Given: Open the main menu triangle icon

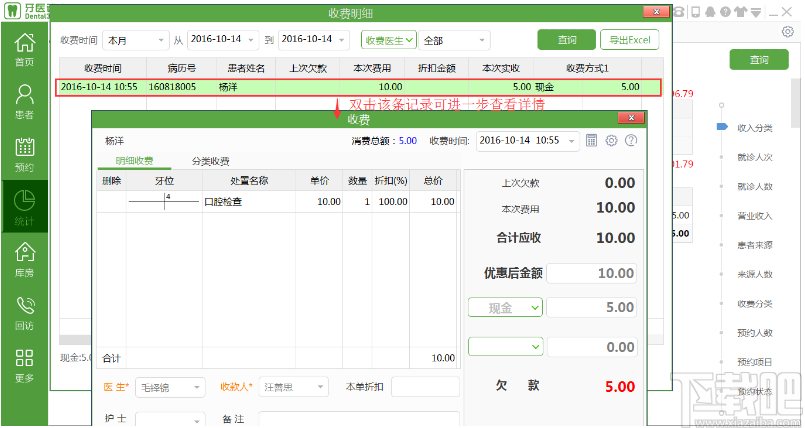Looking at the screenshot, I should pos(756,12).
